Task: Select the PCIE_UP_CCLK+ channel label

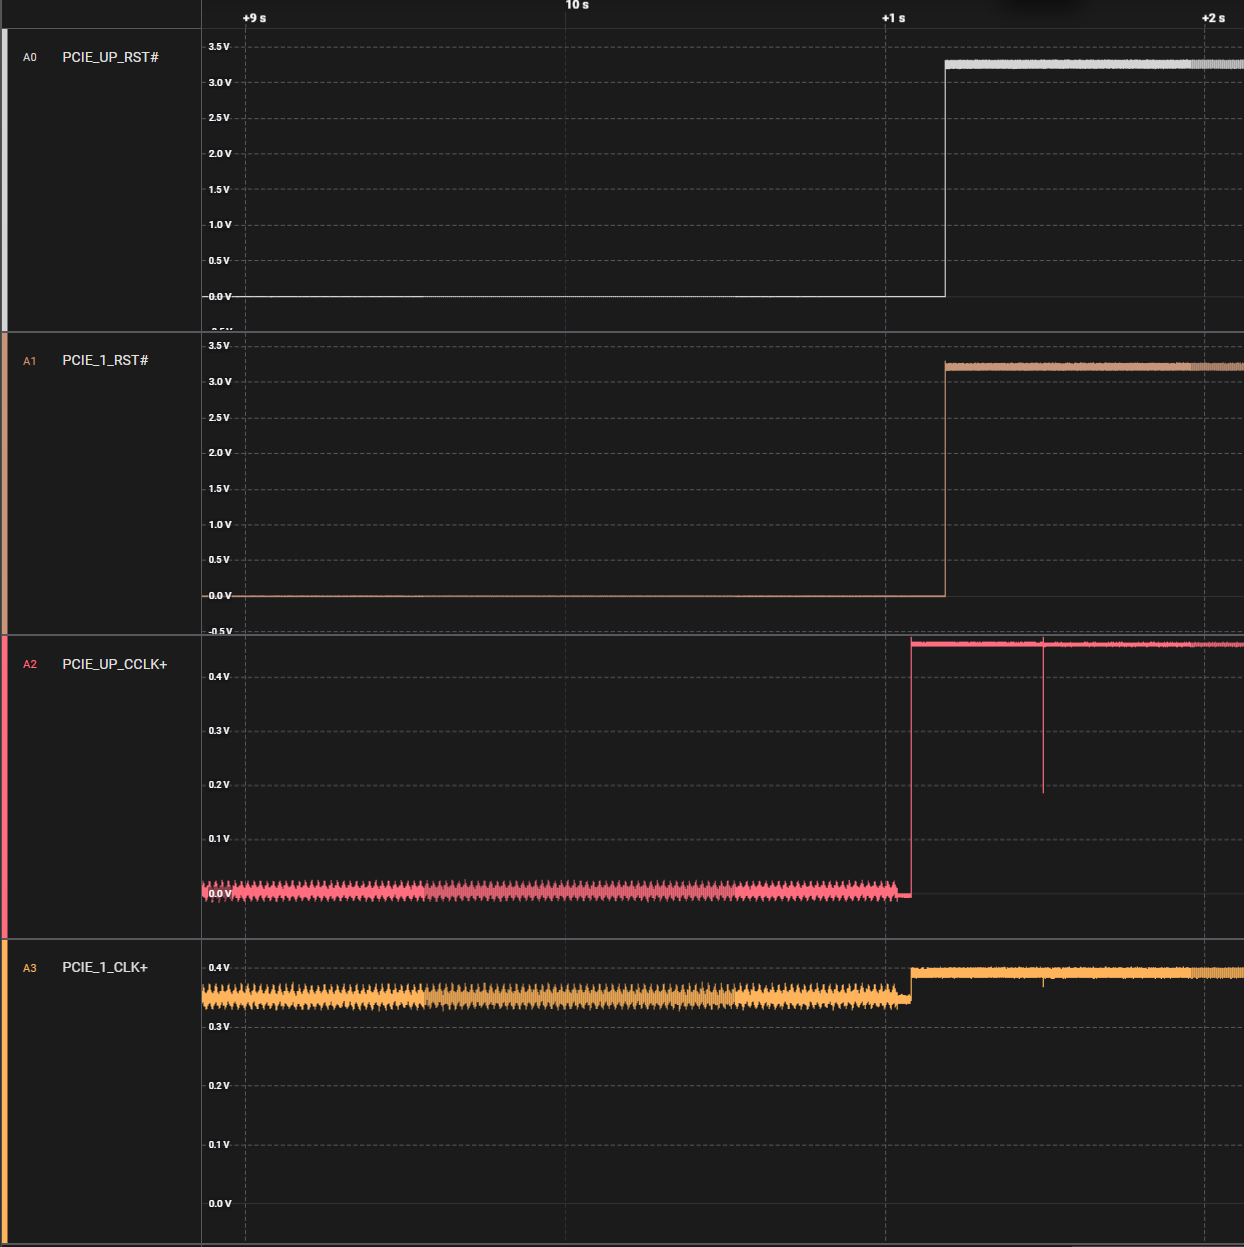Action: [114, 665]
